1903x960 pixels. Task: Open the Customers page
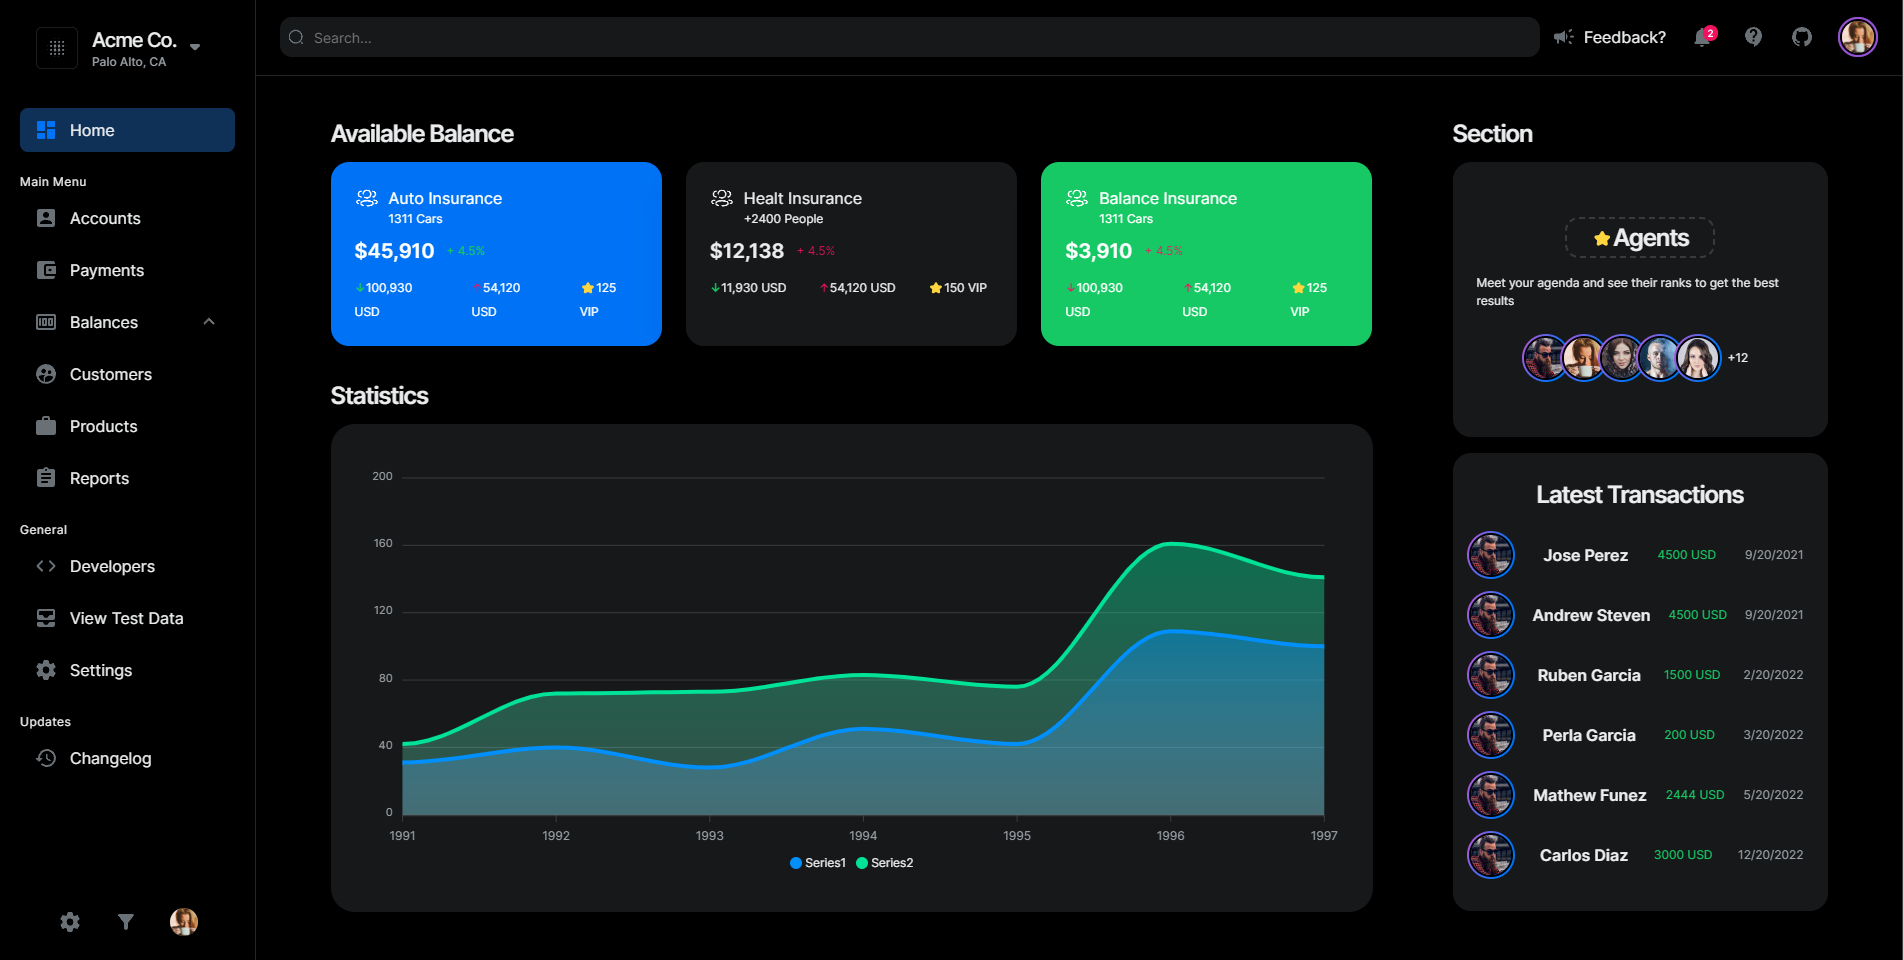click(110, 374)
